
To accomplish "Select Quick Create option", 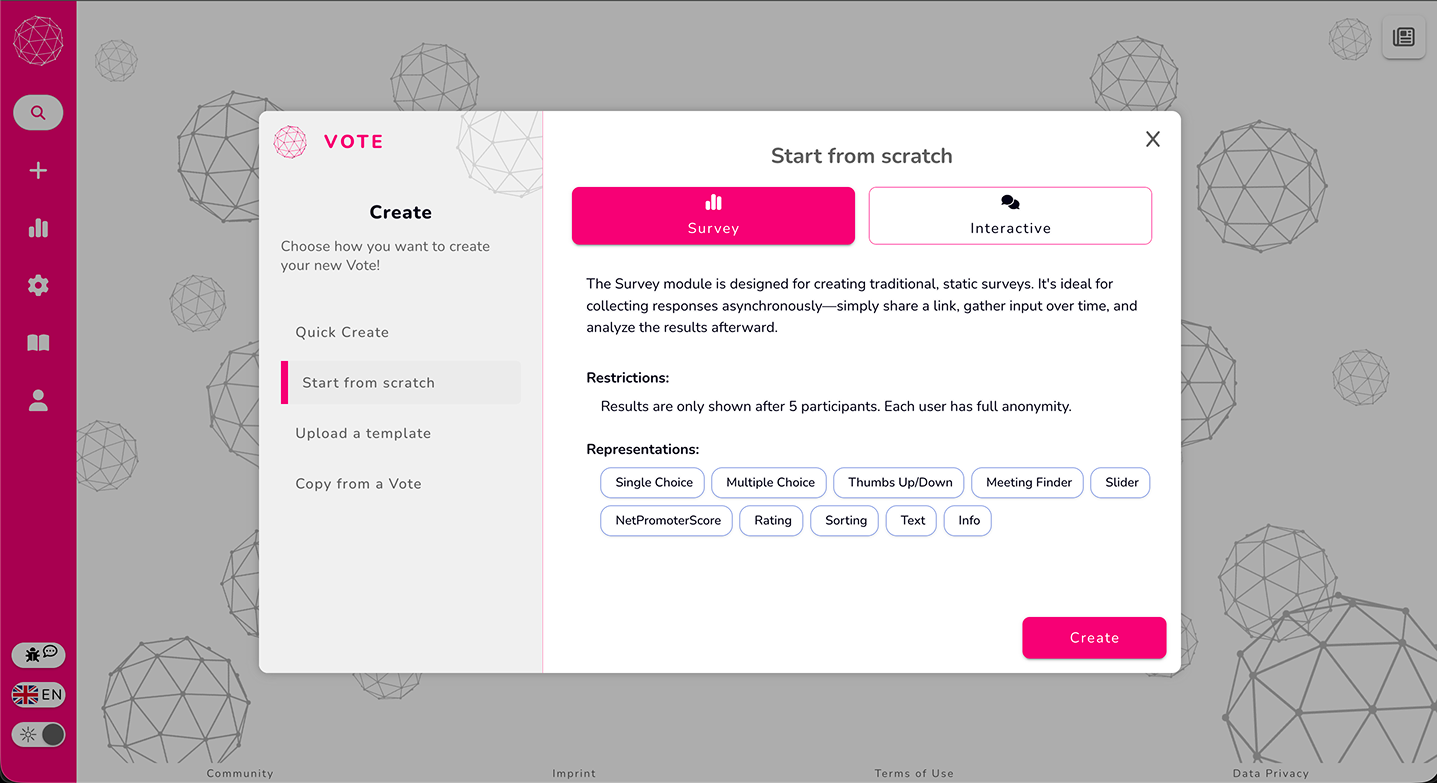I will [342, 332].
